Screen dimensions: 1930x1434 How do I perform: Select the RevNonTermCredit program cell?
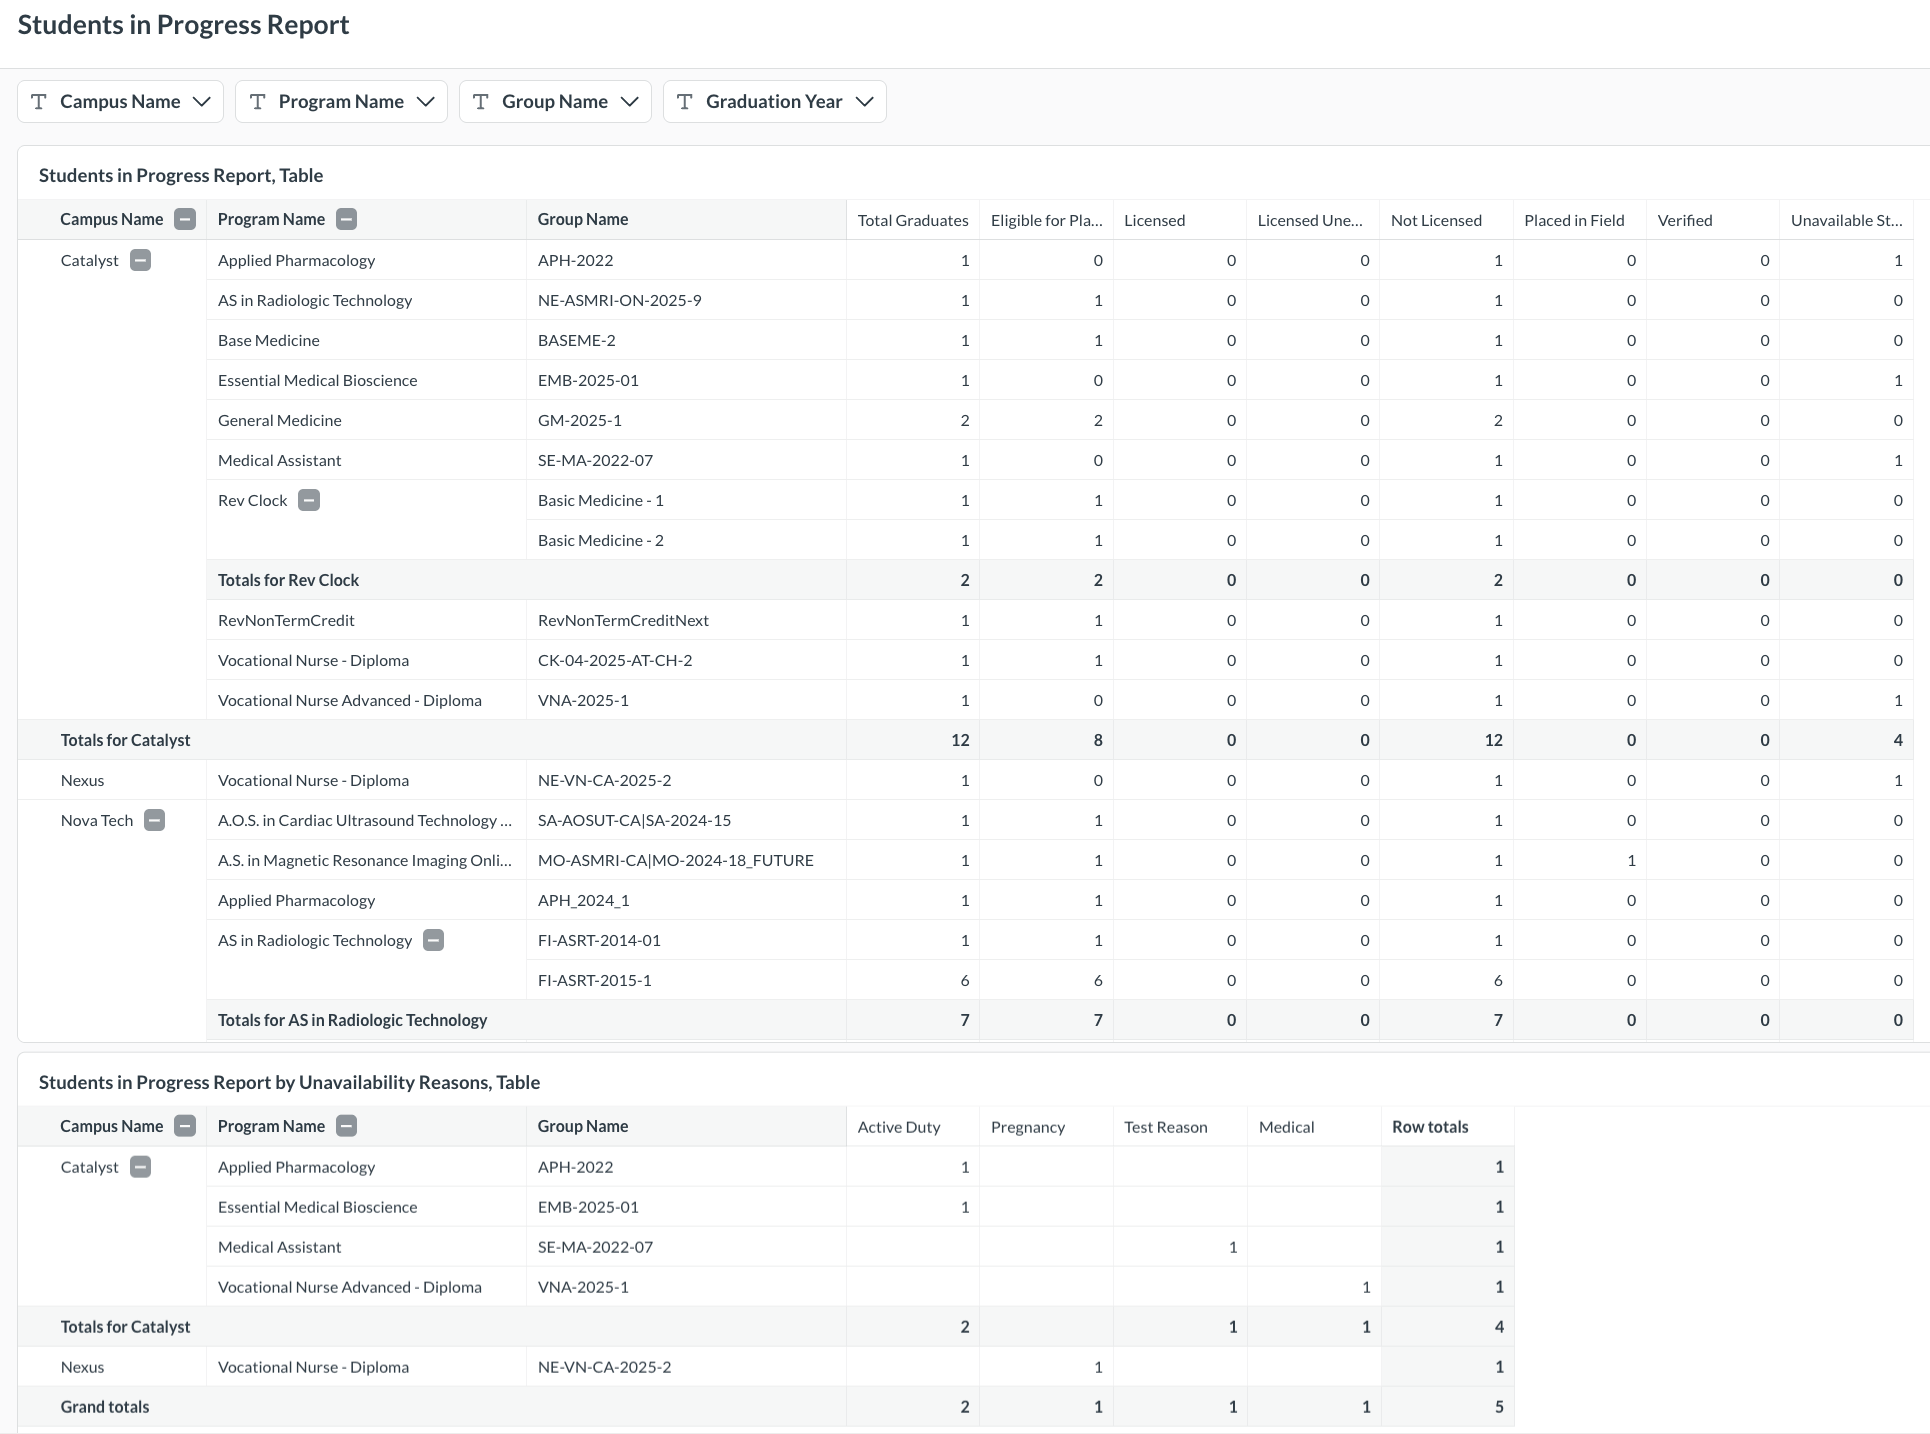(366, 620)
